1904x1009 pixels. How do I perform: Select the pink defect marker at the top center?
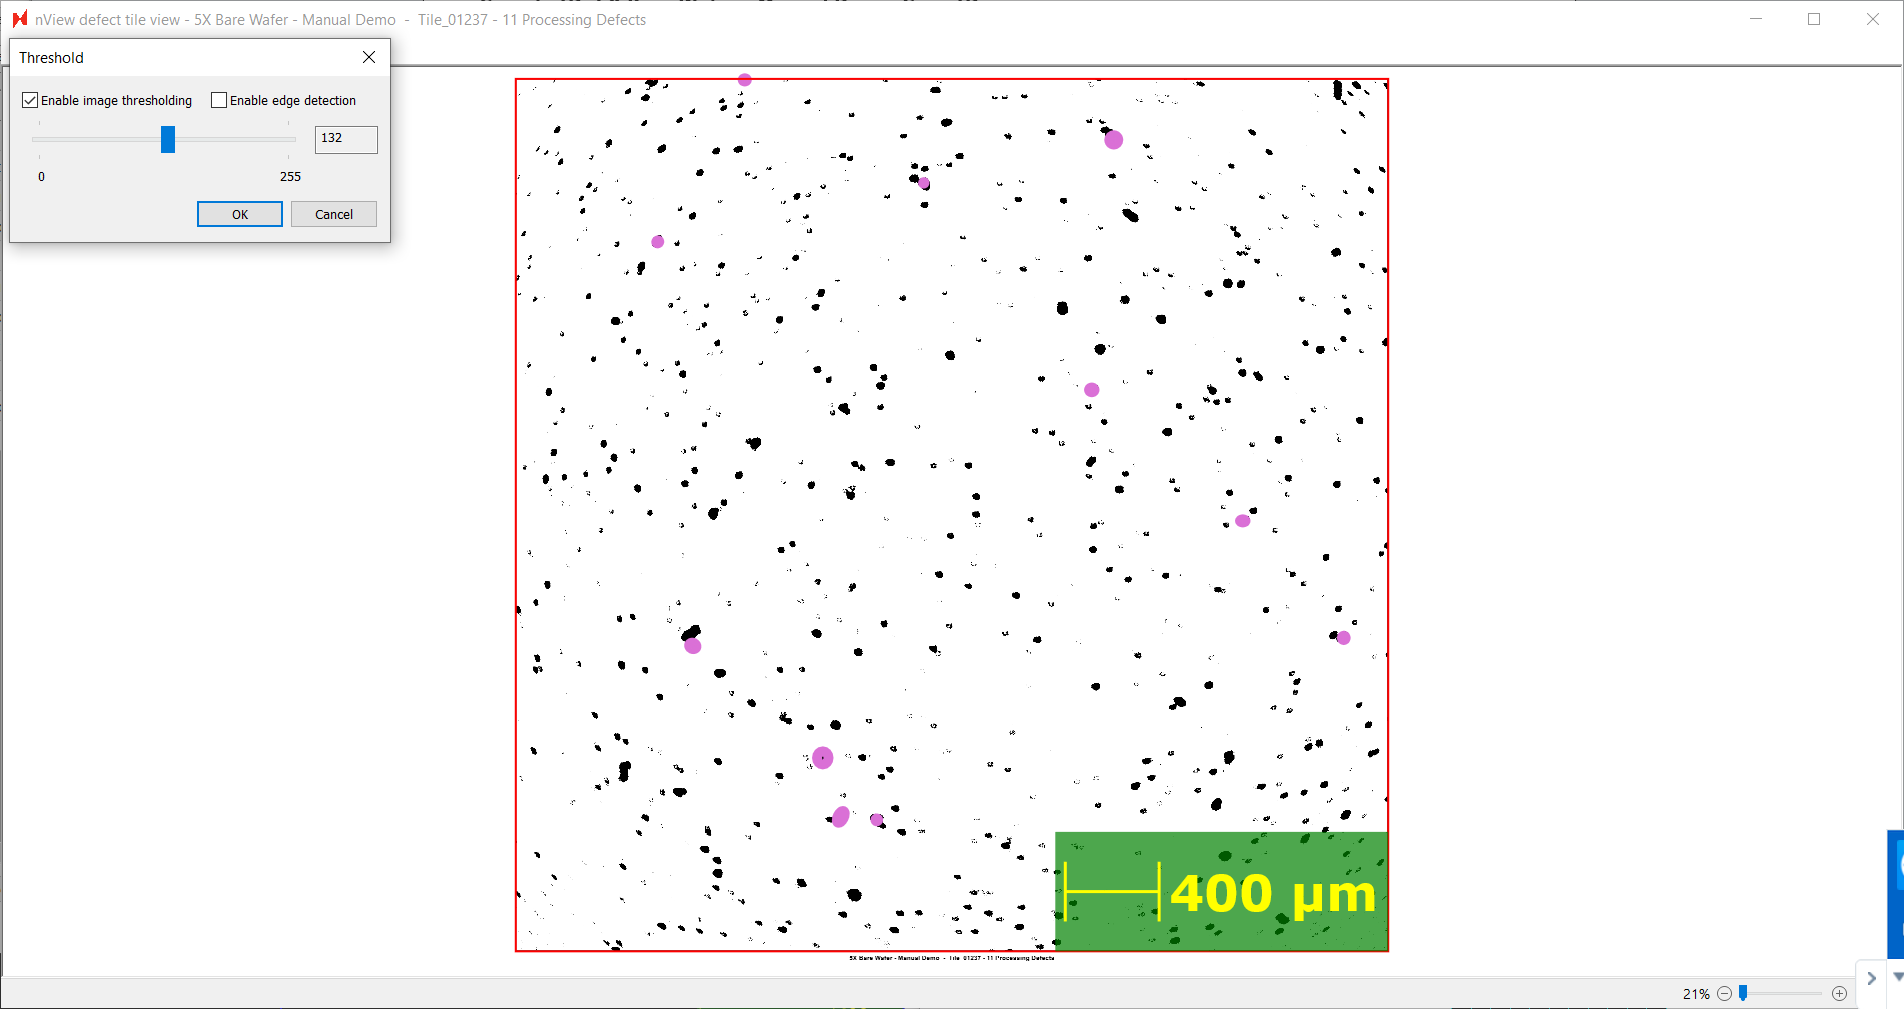coord(743,79)
